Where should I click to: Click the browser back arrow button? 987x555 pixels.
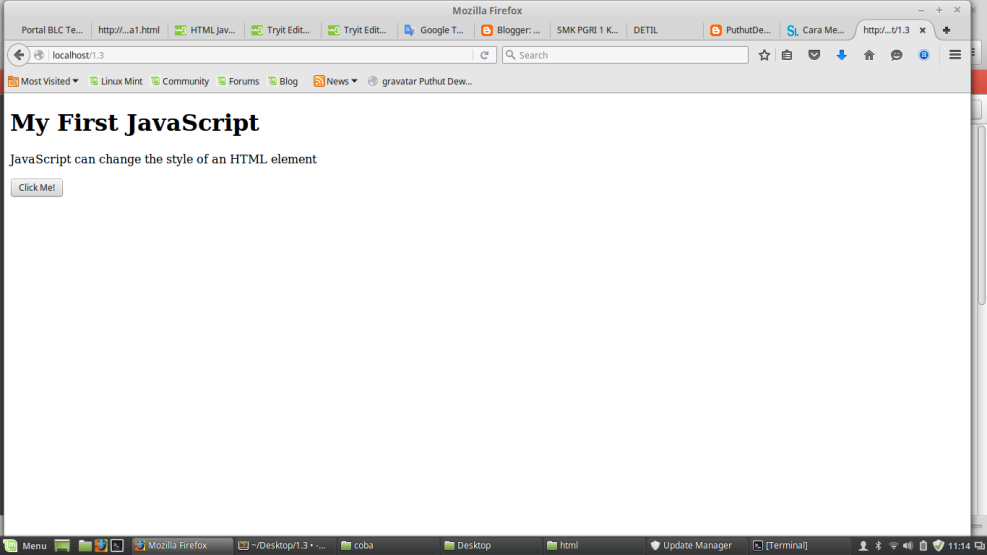(x=19, y=55)
